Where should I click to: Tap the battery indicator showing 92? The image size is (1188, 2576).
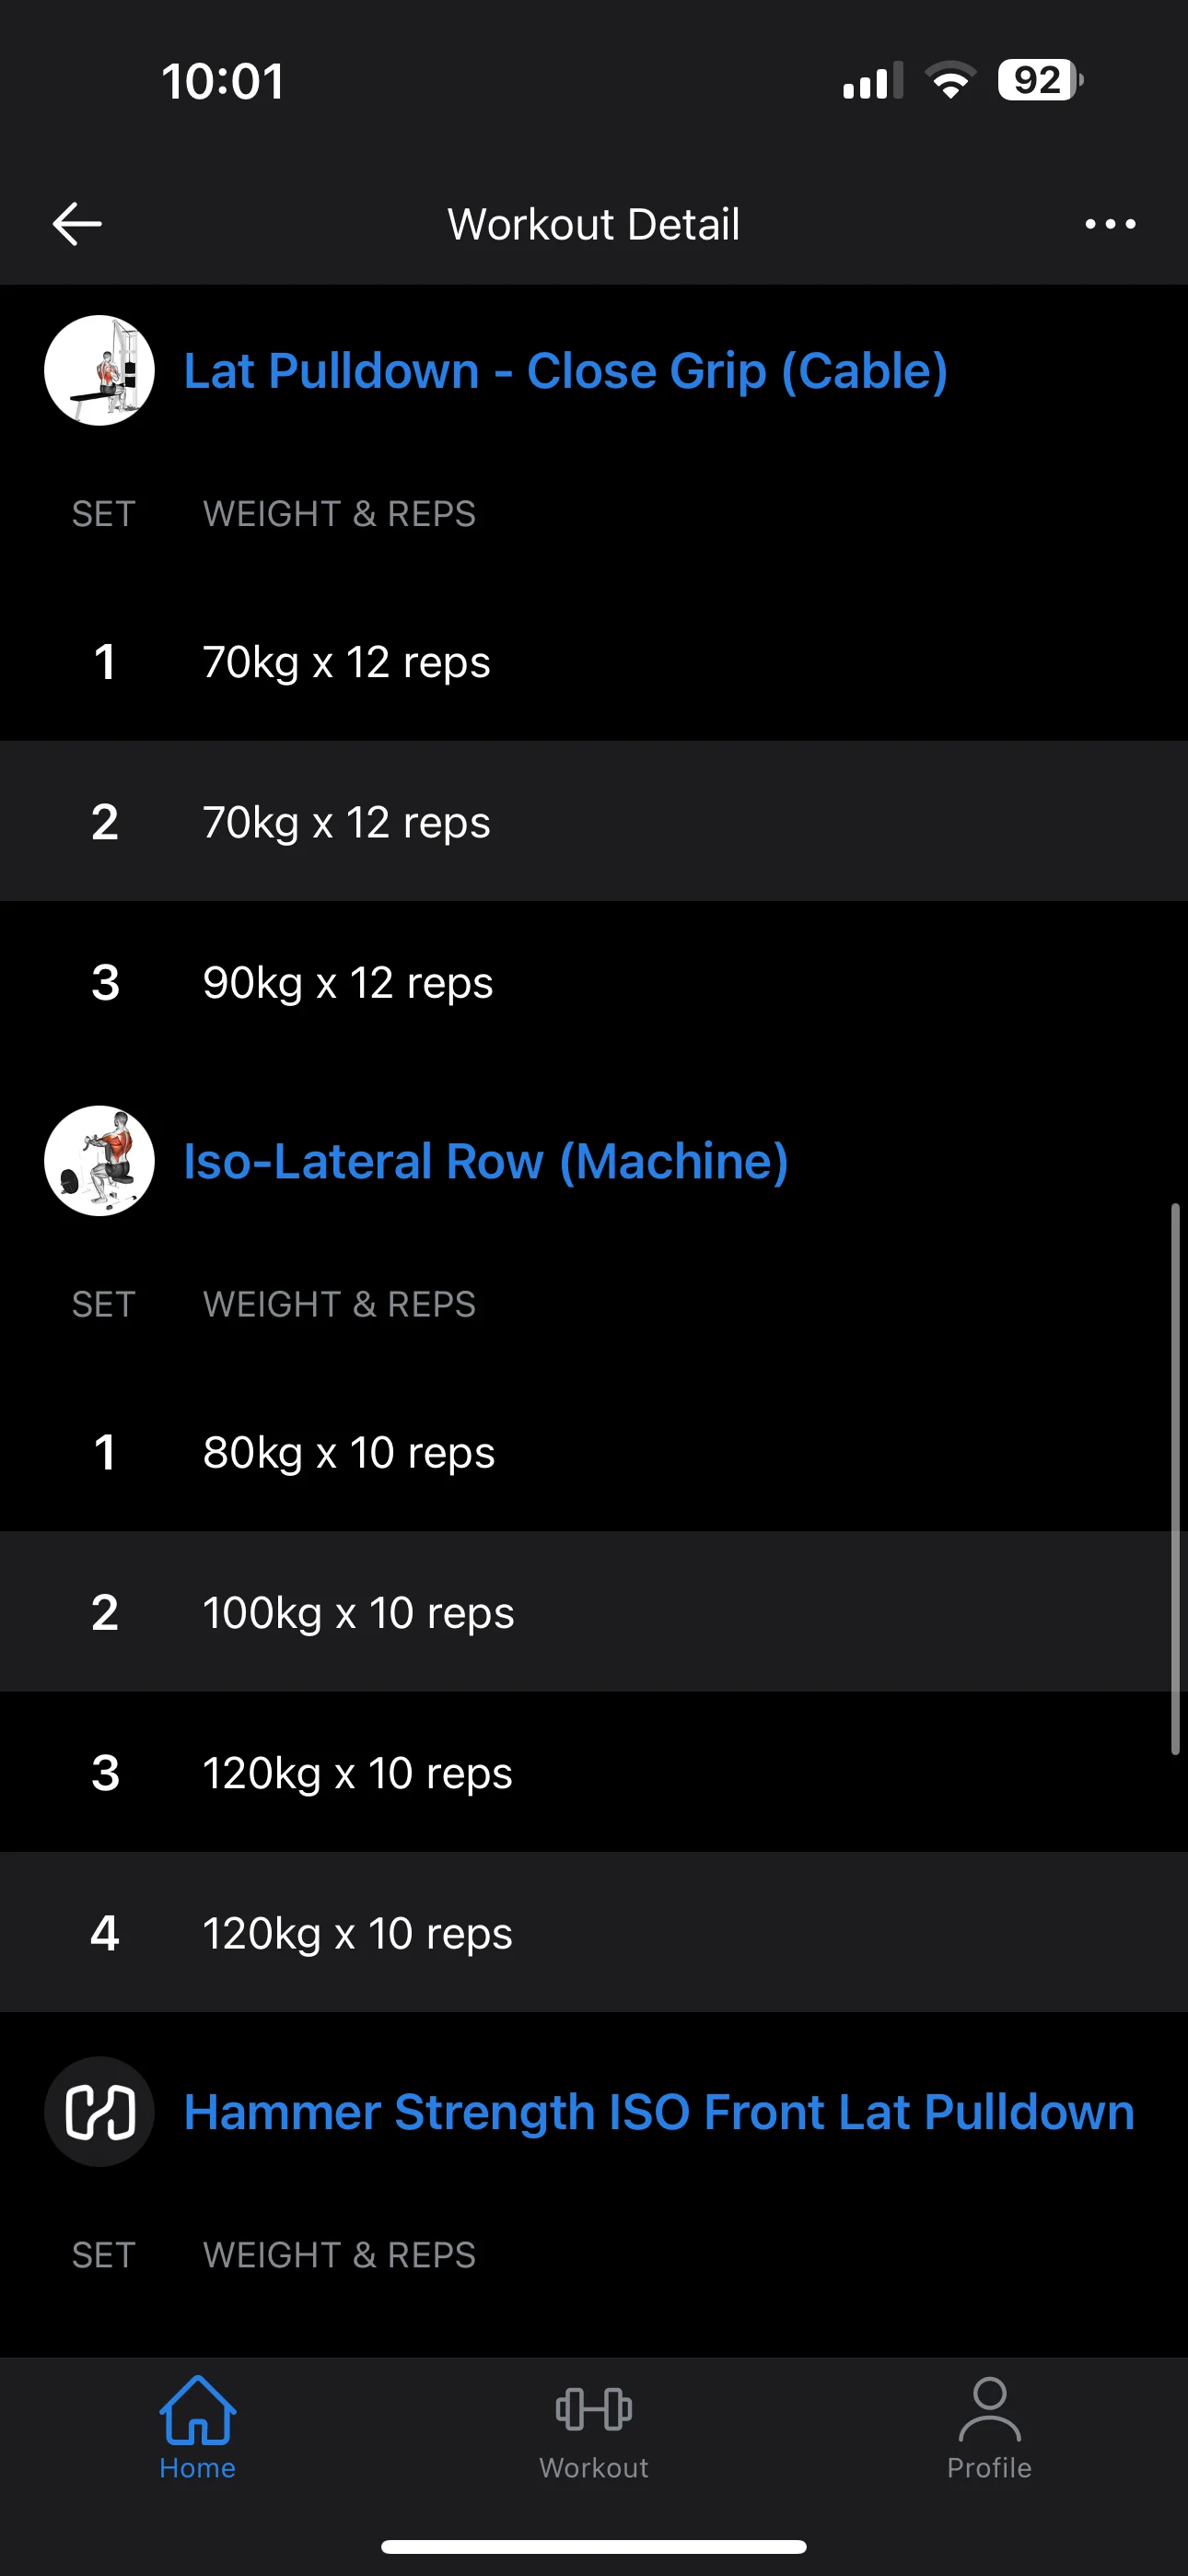click(x=1039, y=80)
